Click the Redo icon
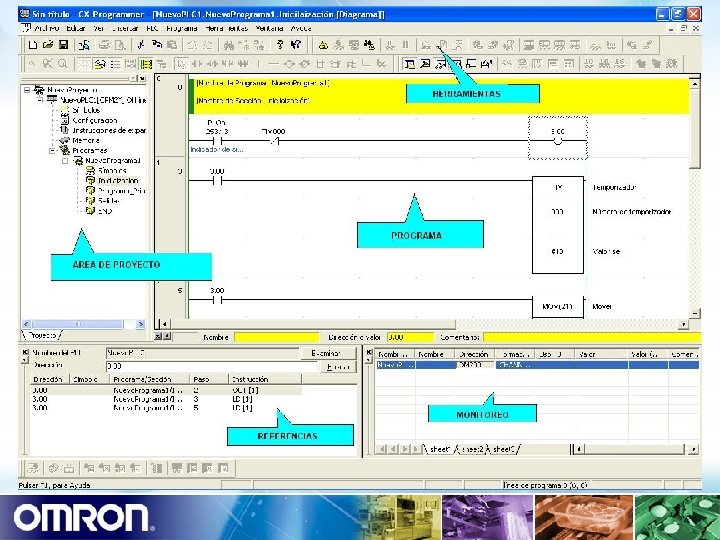Viewport: 720px width, 540px height. click(208, 45)
